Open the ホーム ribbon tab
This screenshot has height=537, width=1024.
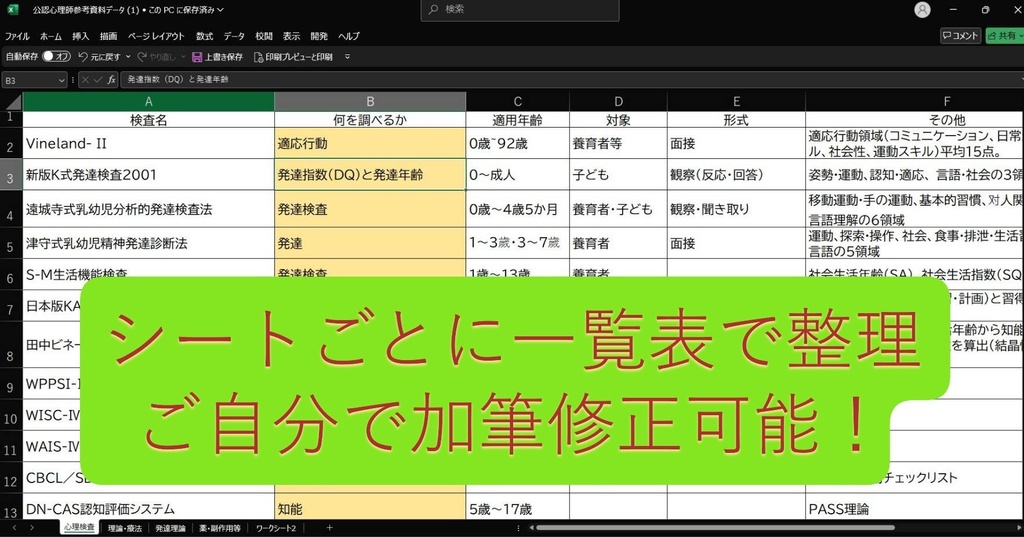[51, 36]
